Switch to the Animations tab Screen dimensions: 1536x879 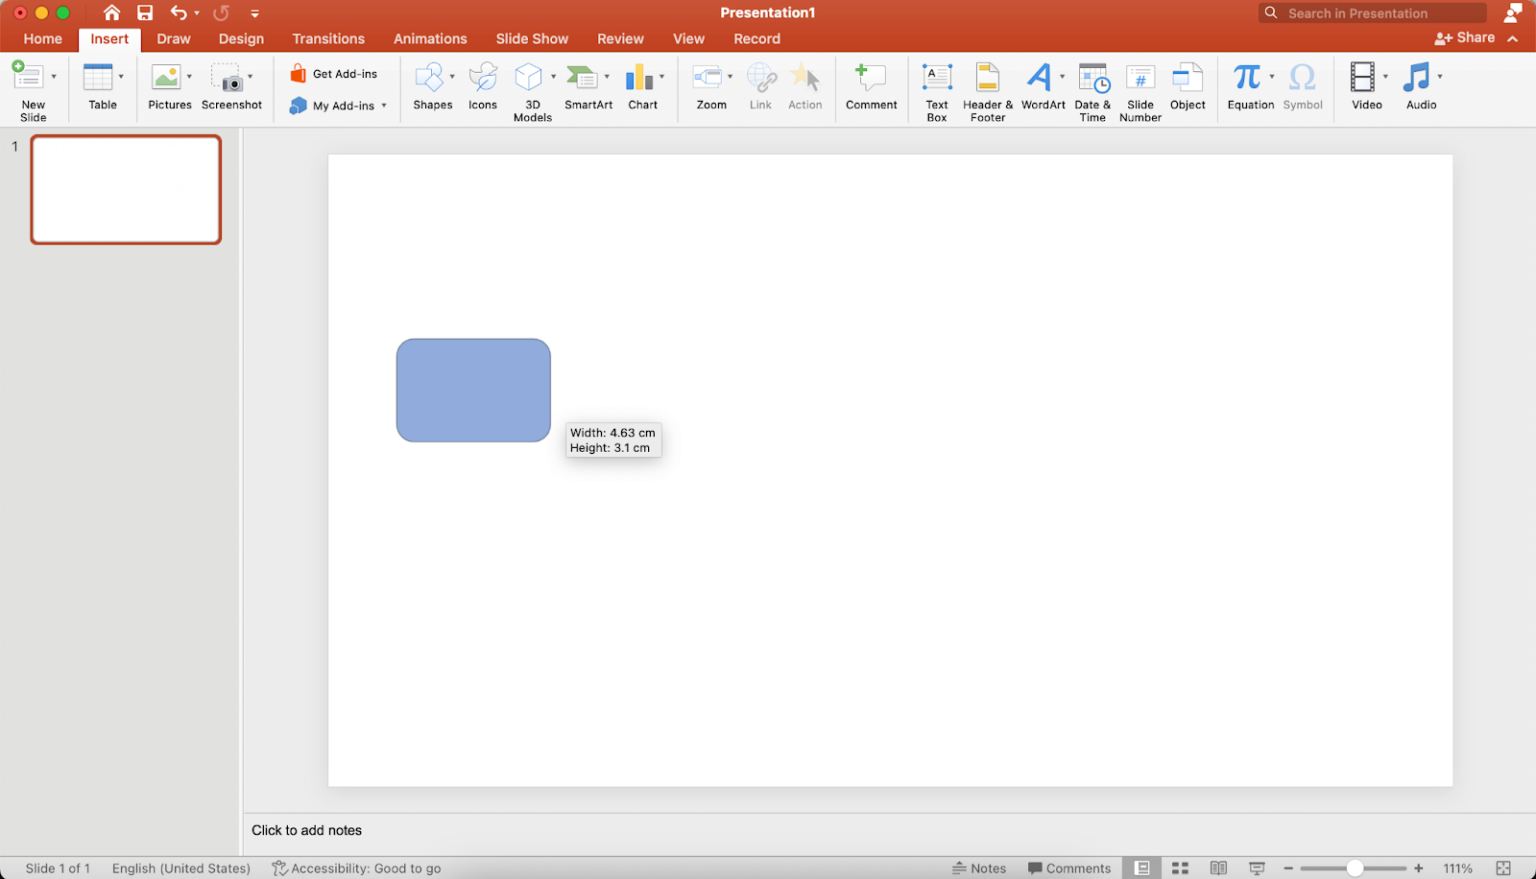click(430, 39)
